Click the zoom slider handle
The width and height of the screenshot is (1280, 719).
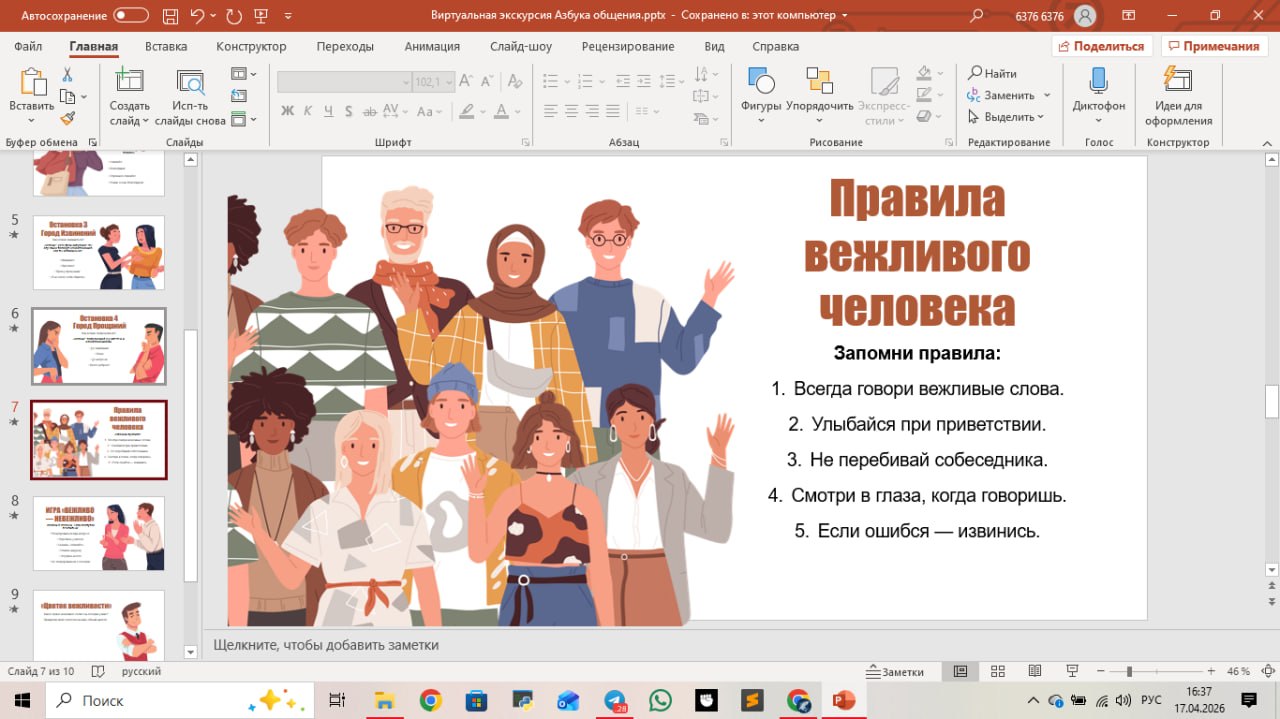tap(1129, 671)
